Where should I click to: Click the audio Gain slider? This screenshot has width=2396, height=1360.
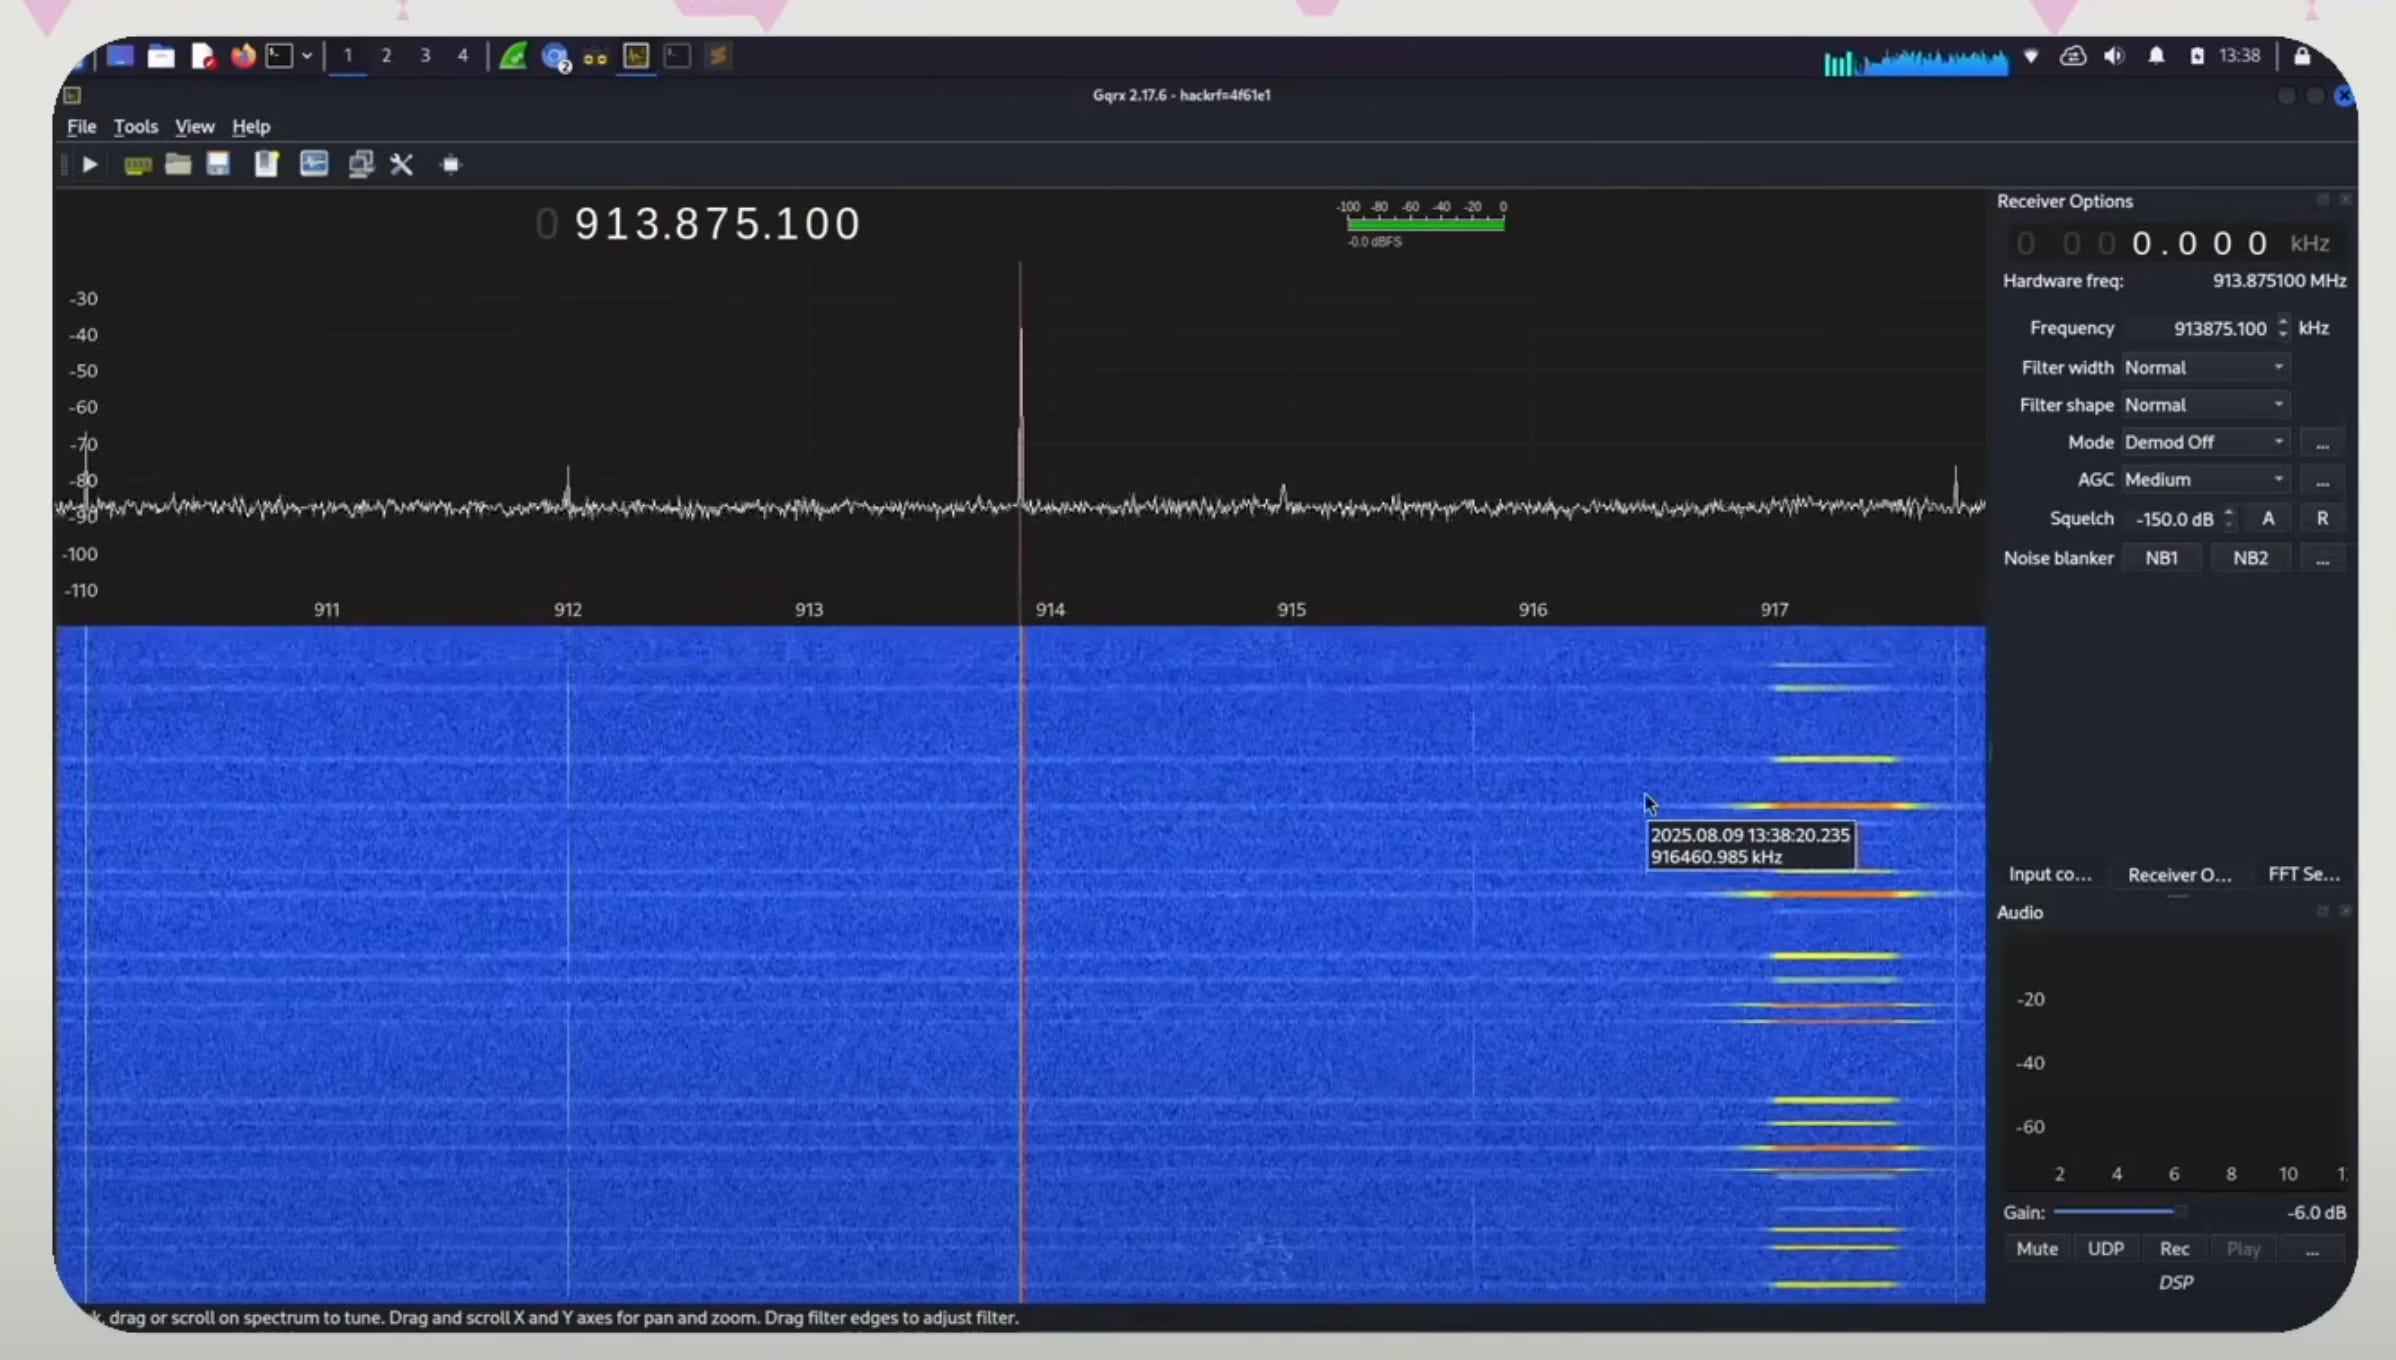(2120, 1212)
